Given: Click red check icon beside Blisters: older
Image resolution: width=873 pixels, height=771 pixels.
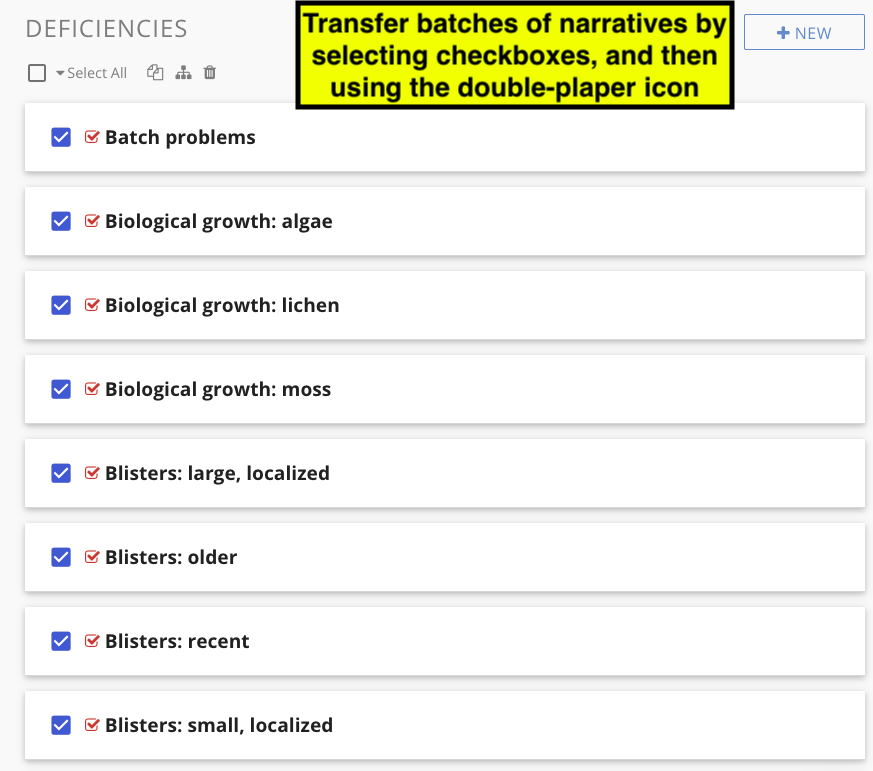Looking at the screenshot, I should pyautogui.click(x=92, y=557).
